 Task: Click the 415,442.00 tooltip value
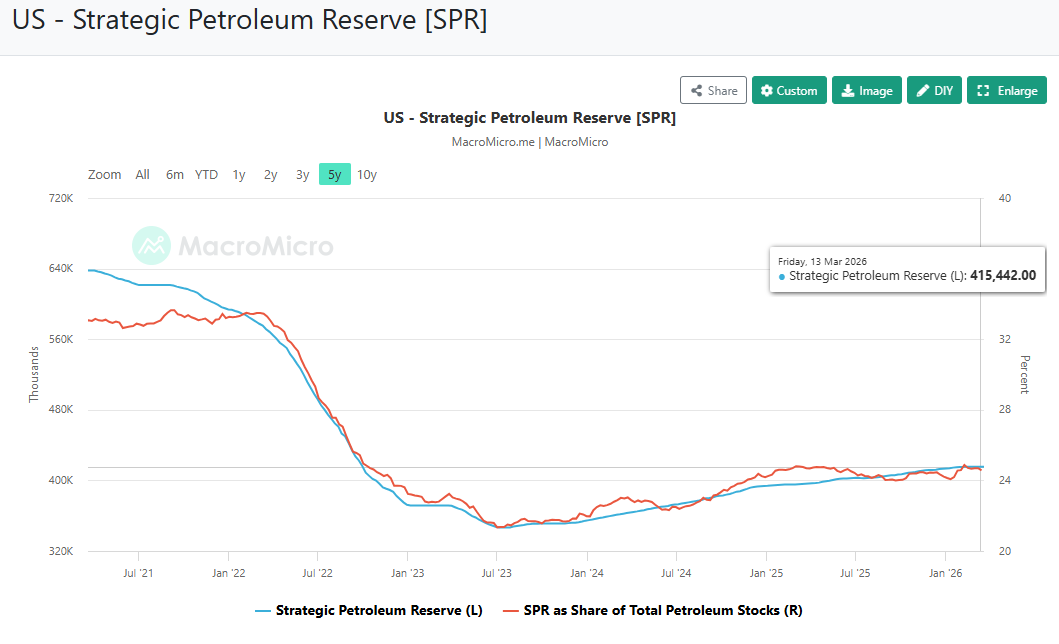click(1003, 275)
